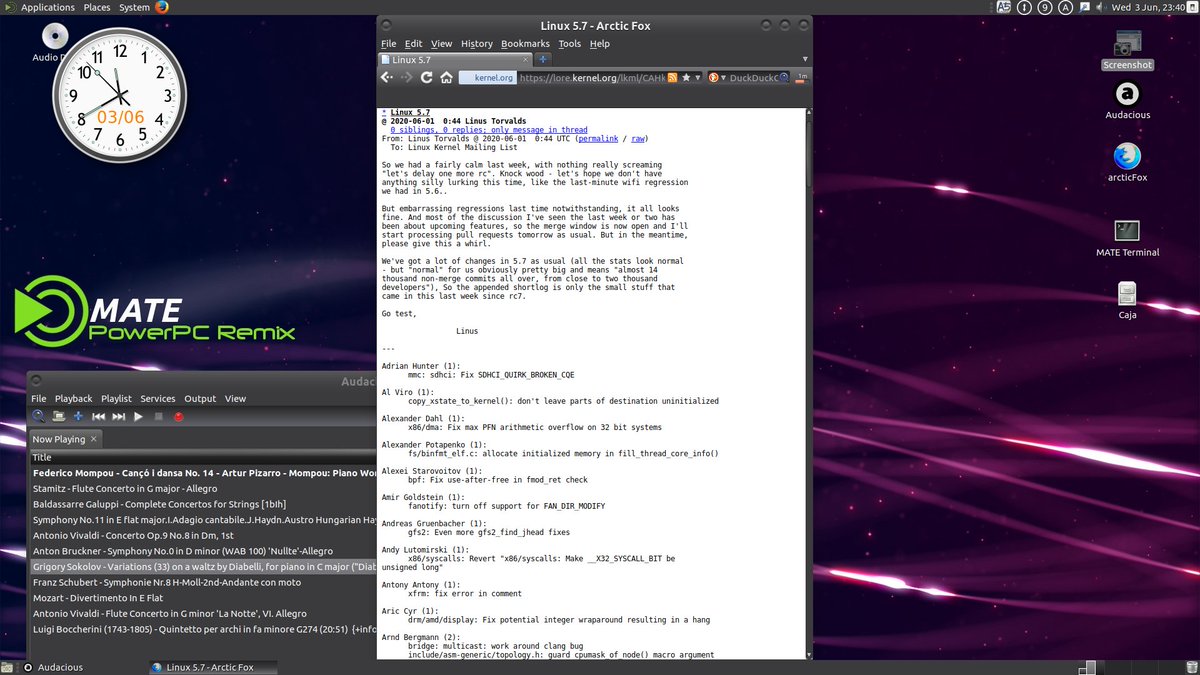Click Audacious search library magnifier icon
1200x675 pixels.
coord(39,416)
